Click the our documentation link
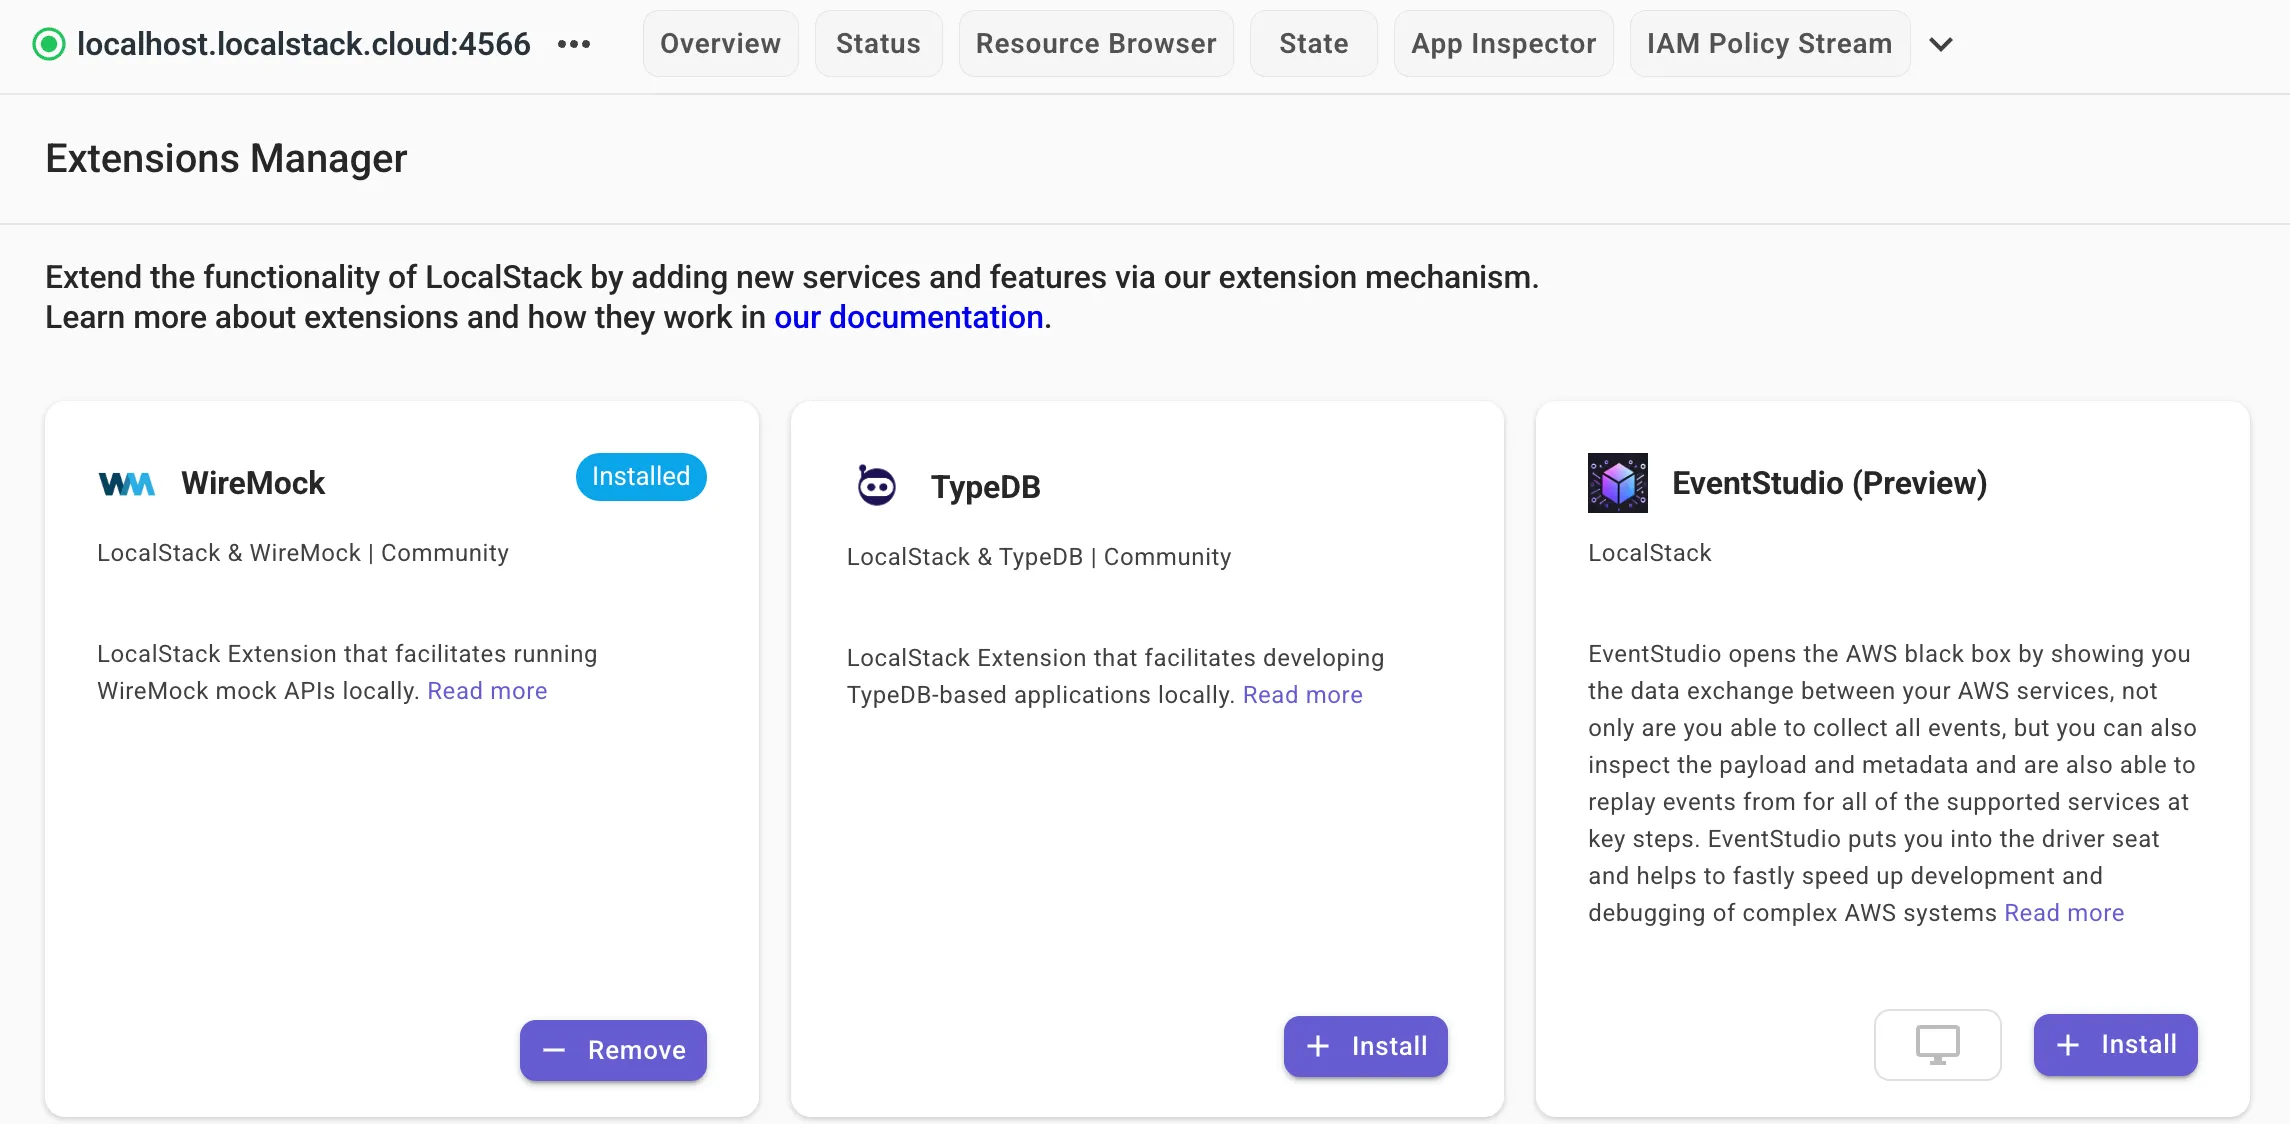Screen dimensions: 2290x1124 [x=908, y=317]
